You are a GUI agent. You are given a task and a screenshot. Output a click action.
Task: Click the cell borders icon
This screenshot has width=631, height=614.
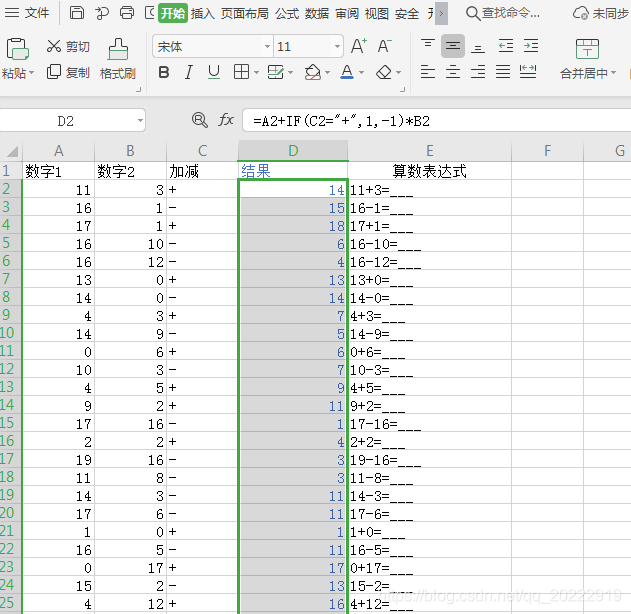[241, 72]
